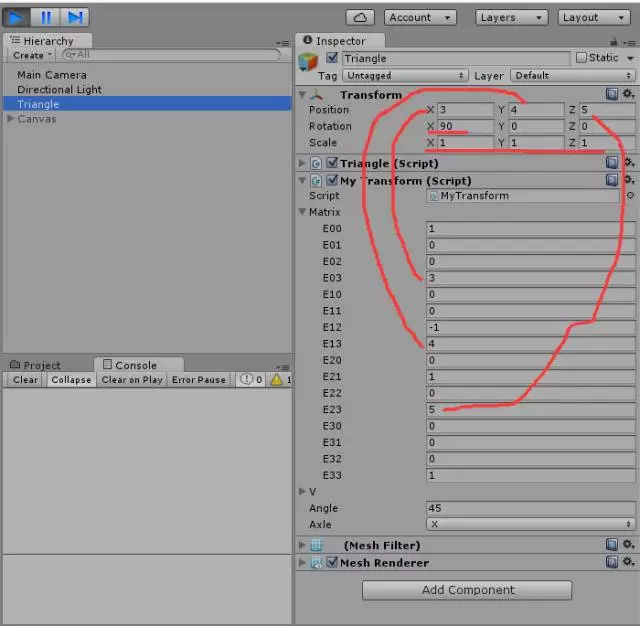Open the My Transform (Script) help icon
The width and height of the screenshot is (640, 626).
tap(611, 180)
